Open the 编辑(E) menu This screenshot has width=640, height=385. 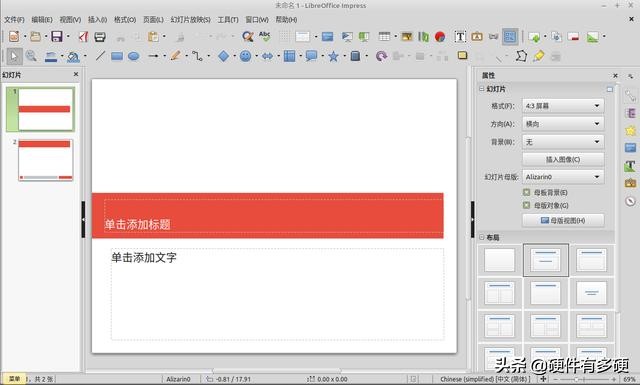[42, 20]
